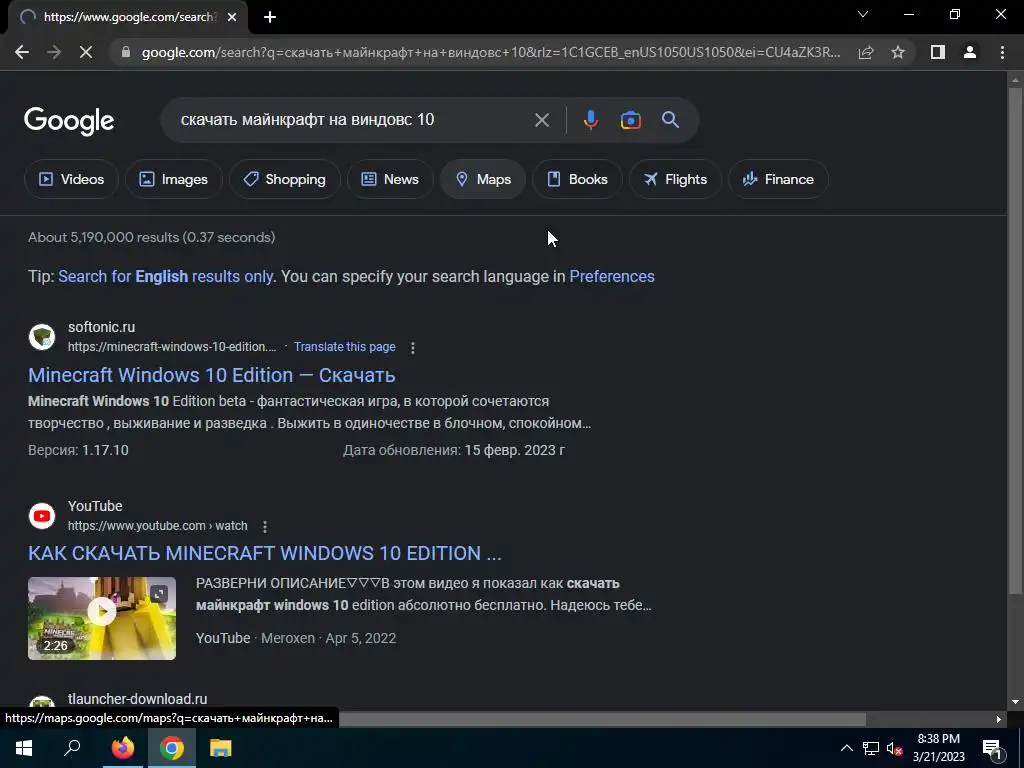Stop loading the page with X button
1024x768 pixels.
86,52
